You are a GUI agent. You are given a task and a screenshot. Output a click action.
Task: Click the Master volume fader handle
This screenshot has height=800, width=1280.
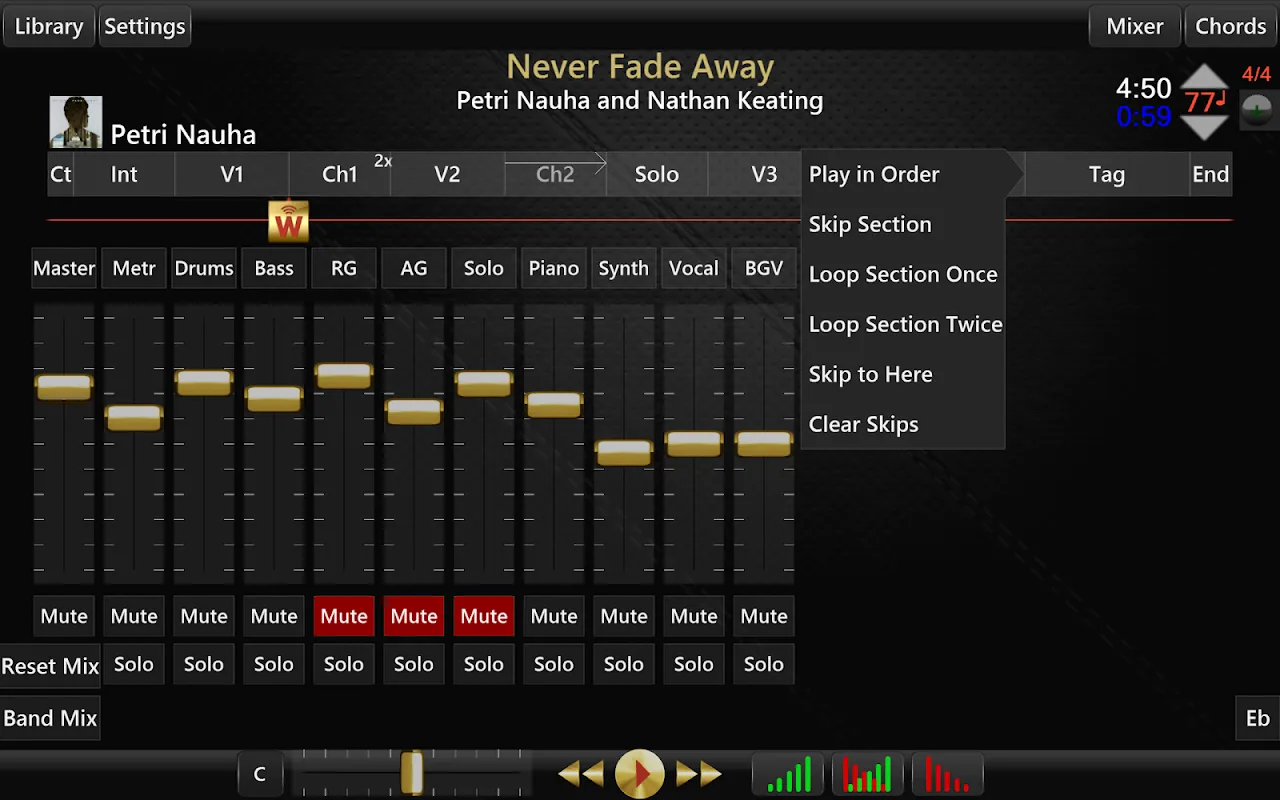(x=64, y=386)
